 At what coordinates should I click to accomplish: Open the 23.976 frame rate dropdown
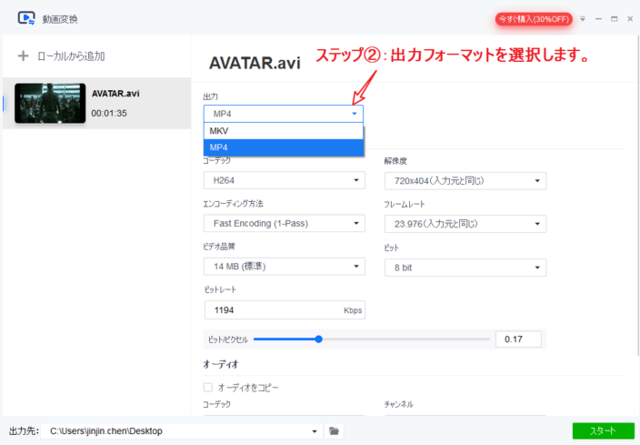464,223
